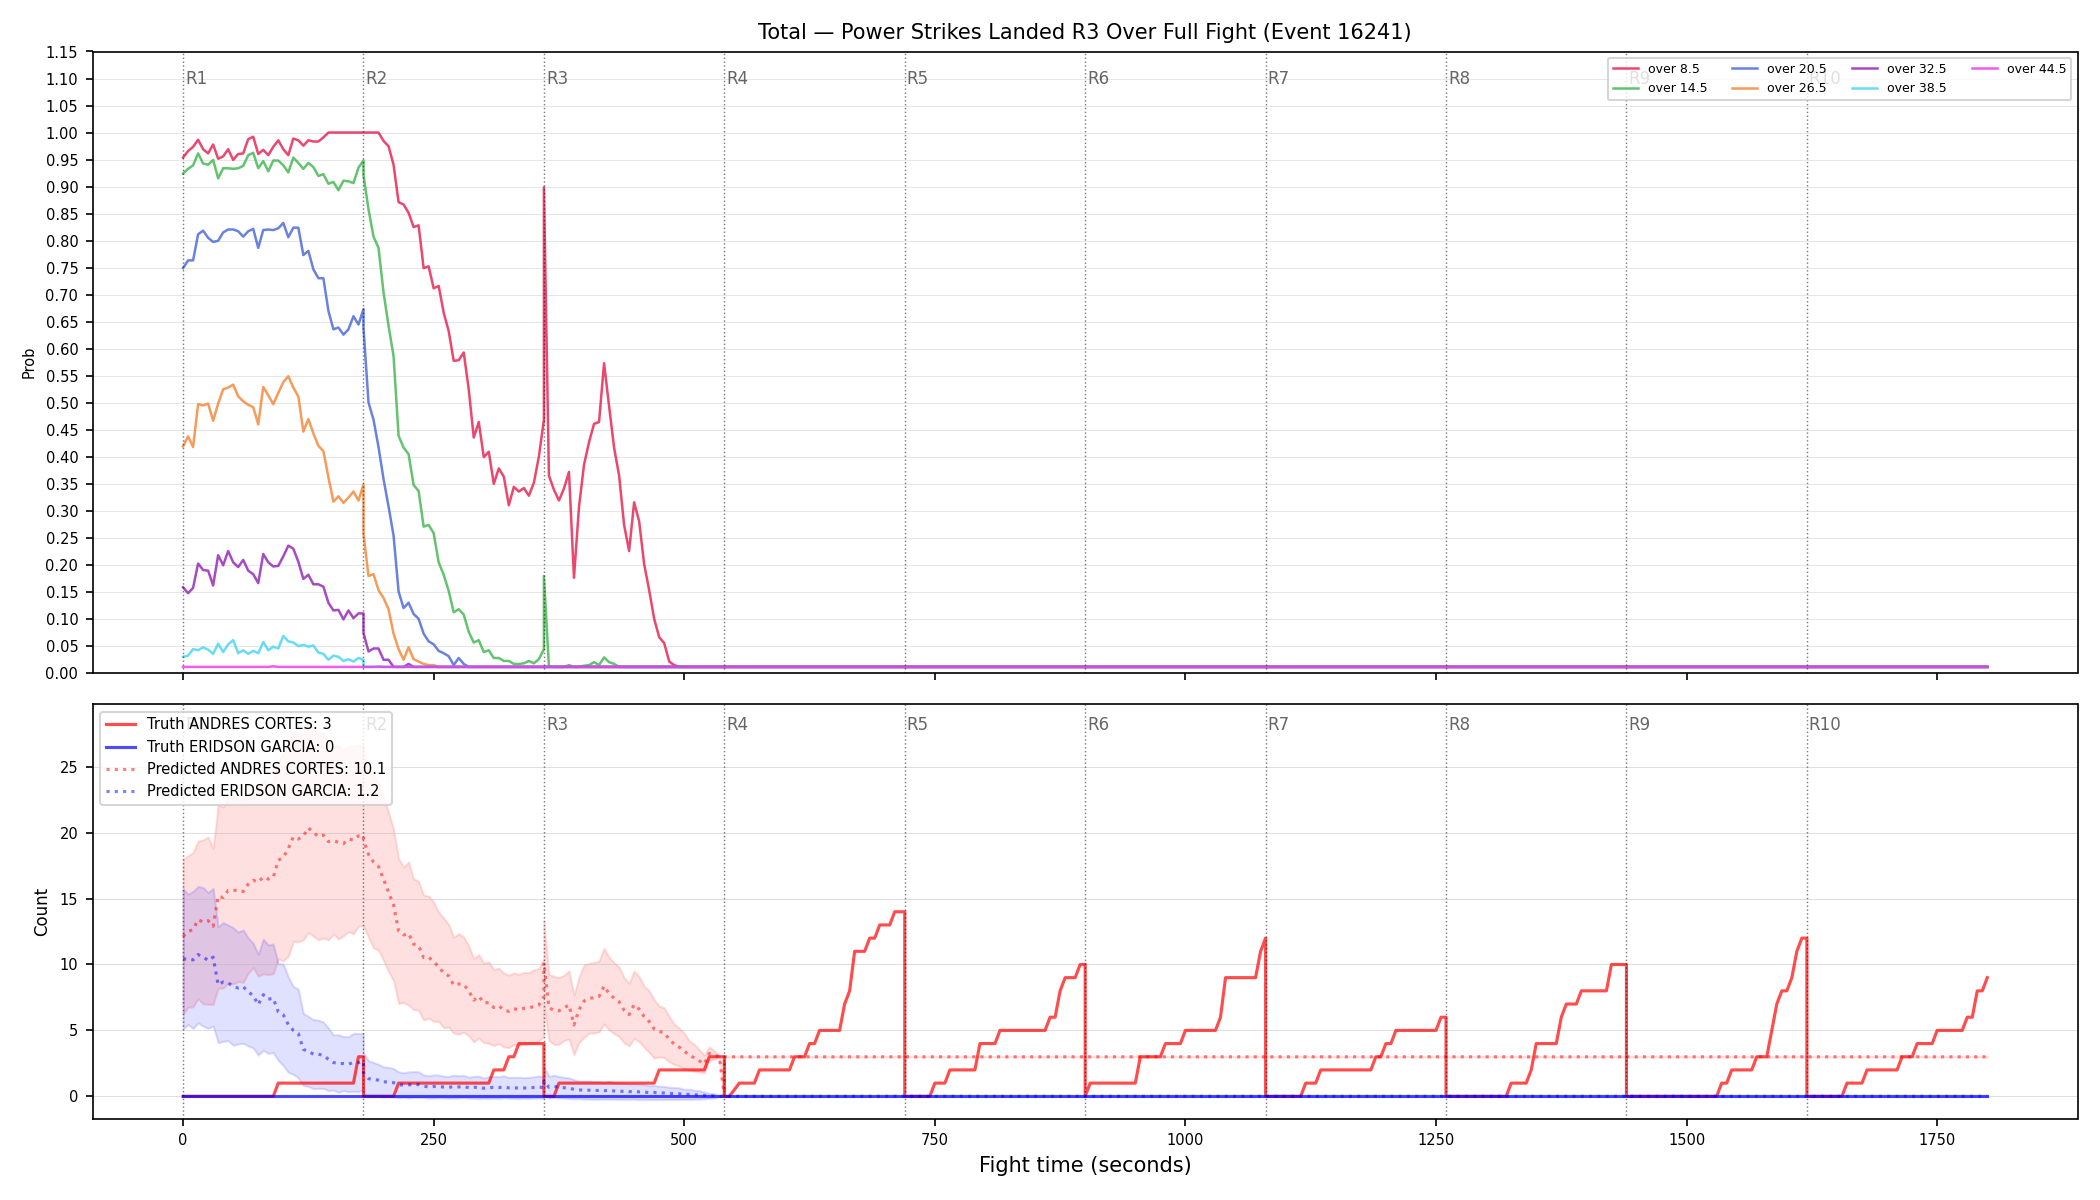Select the 'over 14.5' legend label
Image resolution: width=2100 pixels, height=1200 pixels.
[x=1677, y=88]
